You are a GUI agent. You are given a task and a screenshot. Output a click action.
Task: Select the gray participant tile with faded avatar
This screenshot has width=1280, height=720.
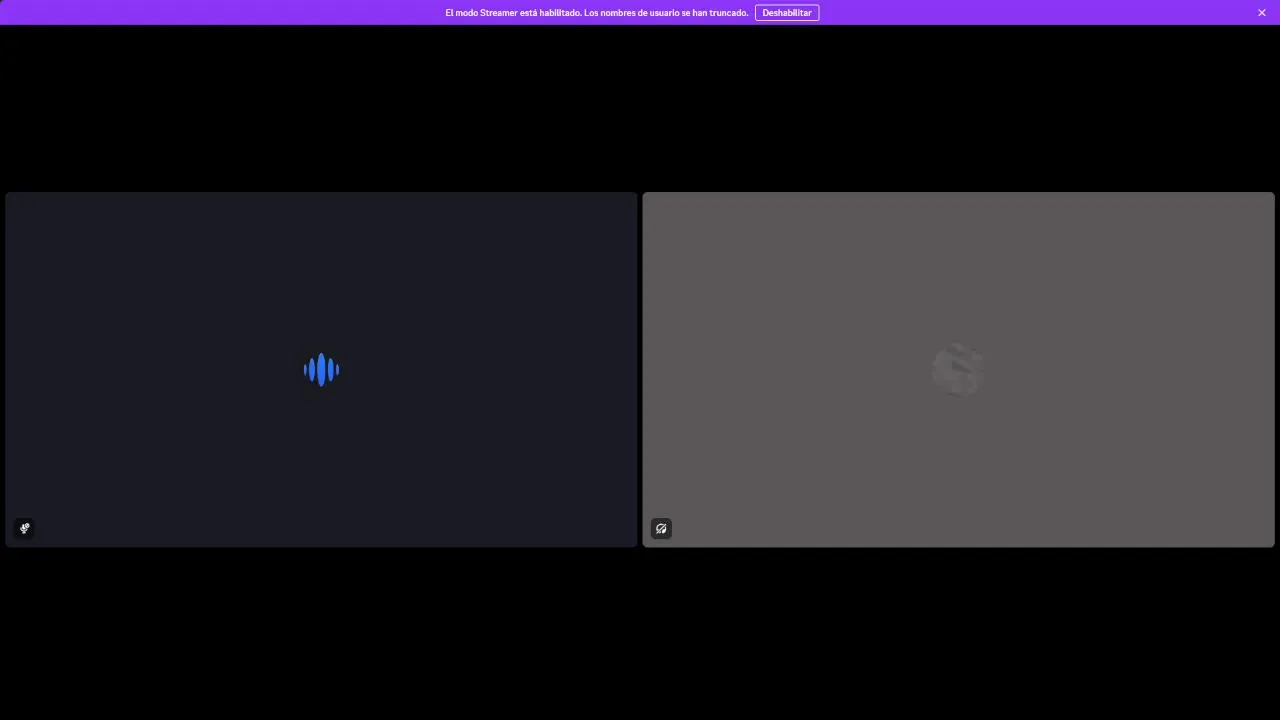point(958,369)
